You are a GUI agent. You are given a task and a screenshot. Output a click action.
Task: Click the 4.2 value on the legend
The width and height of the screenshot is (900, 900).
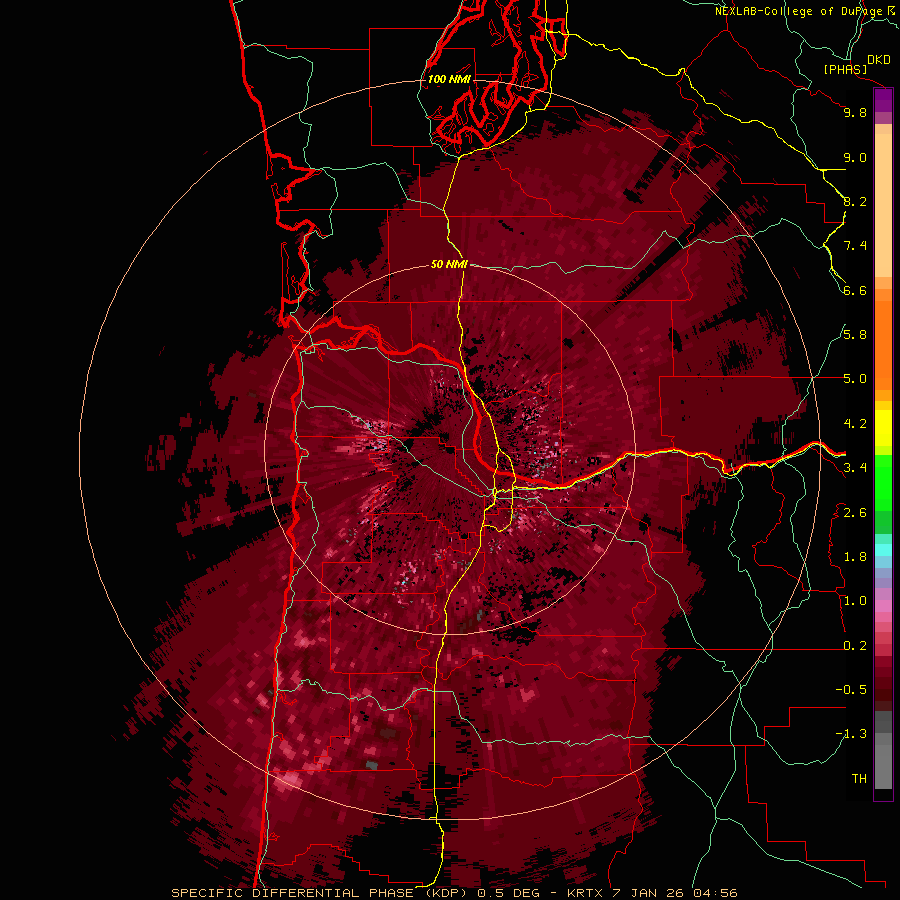855,424
